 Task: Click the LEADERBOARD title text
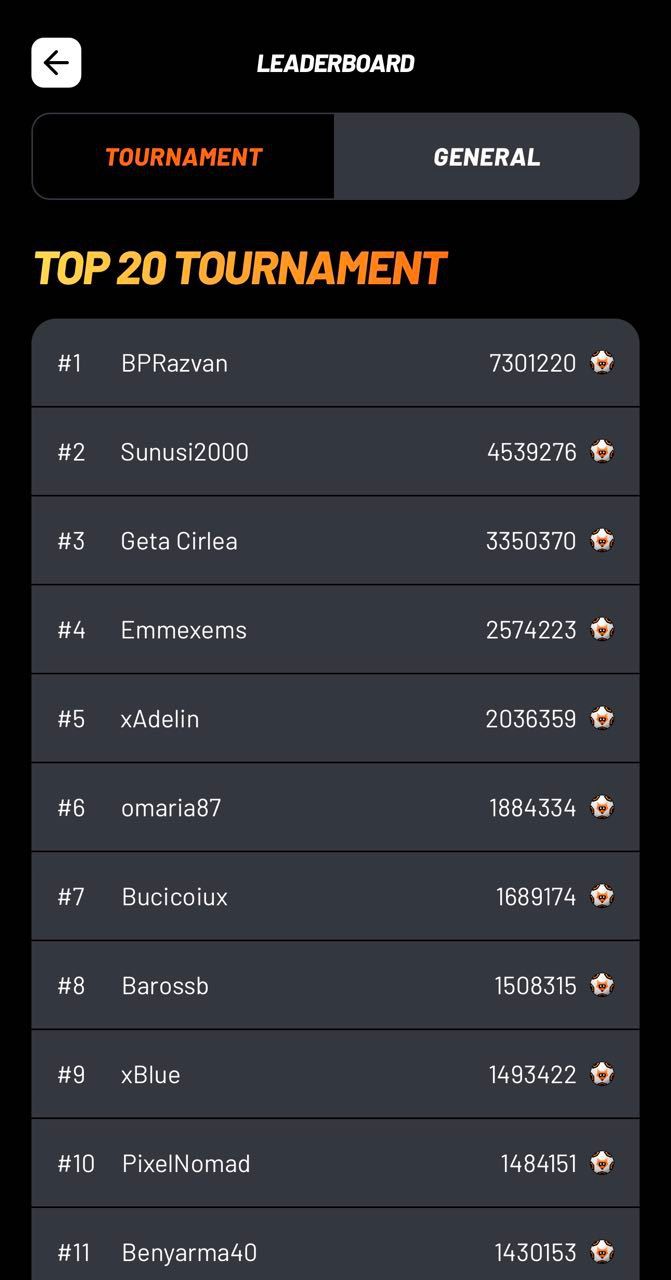click(335, 63)
